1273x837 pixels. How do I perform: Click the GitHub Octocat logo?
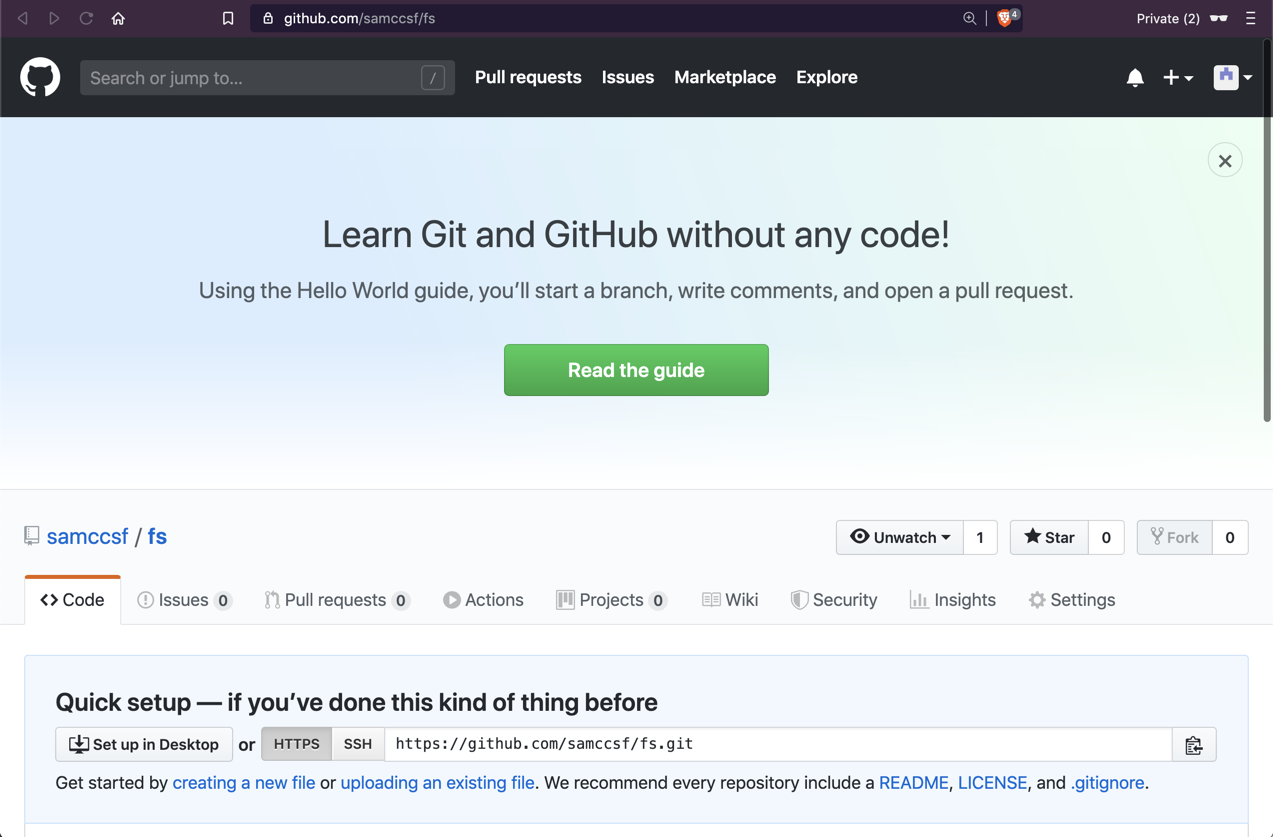coord(40,77)
